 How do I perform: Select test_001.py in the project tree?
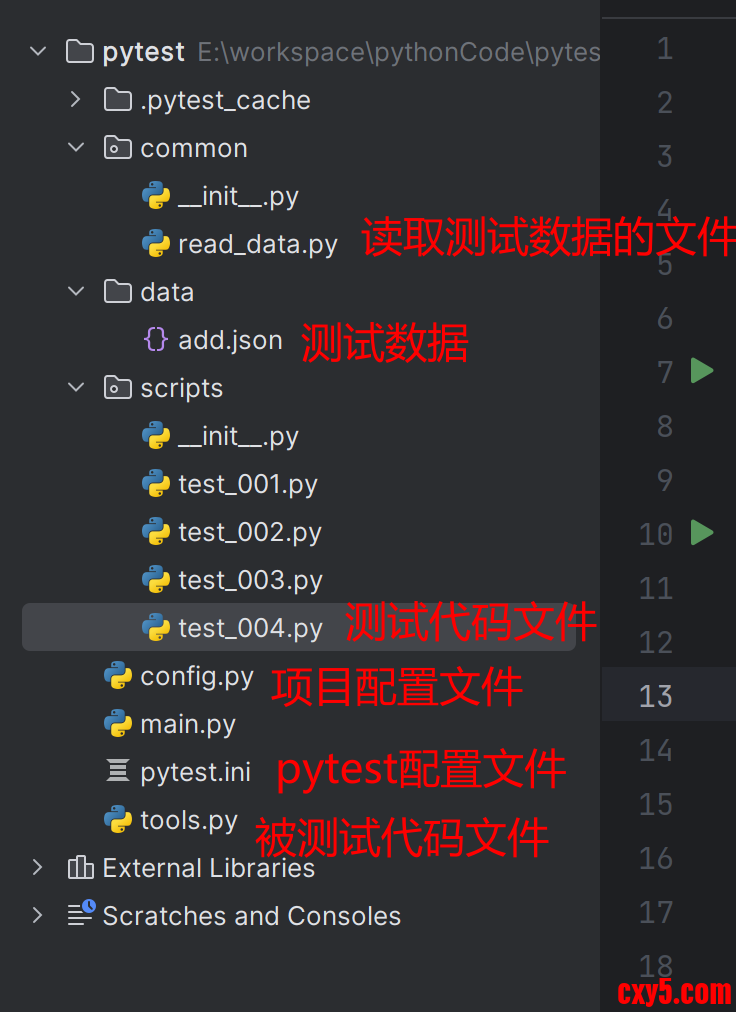click(248, 484)
